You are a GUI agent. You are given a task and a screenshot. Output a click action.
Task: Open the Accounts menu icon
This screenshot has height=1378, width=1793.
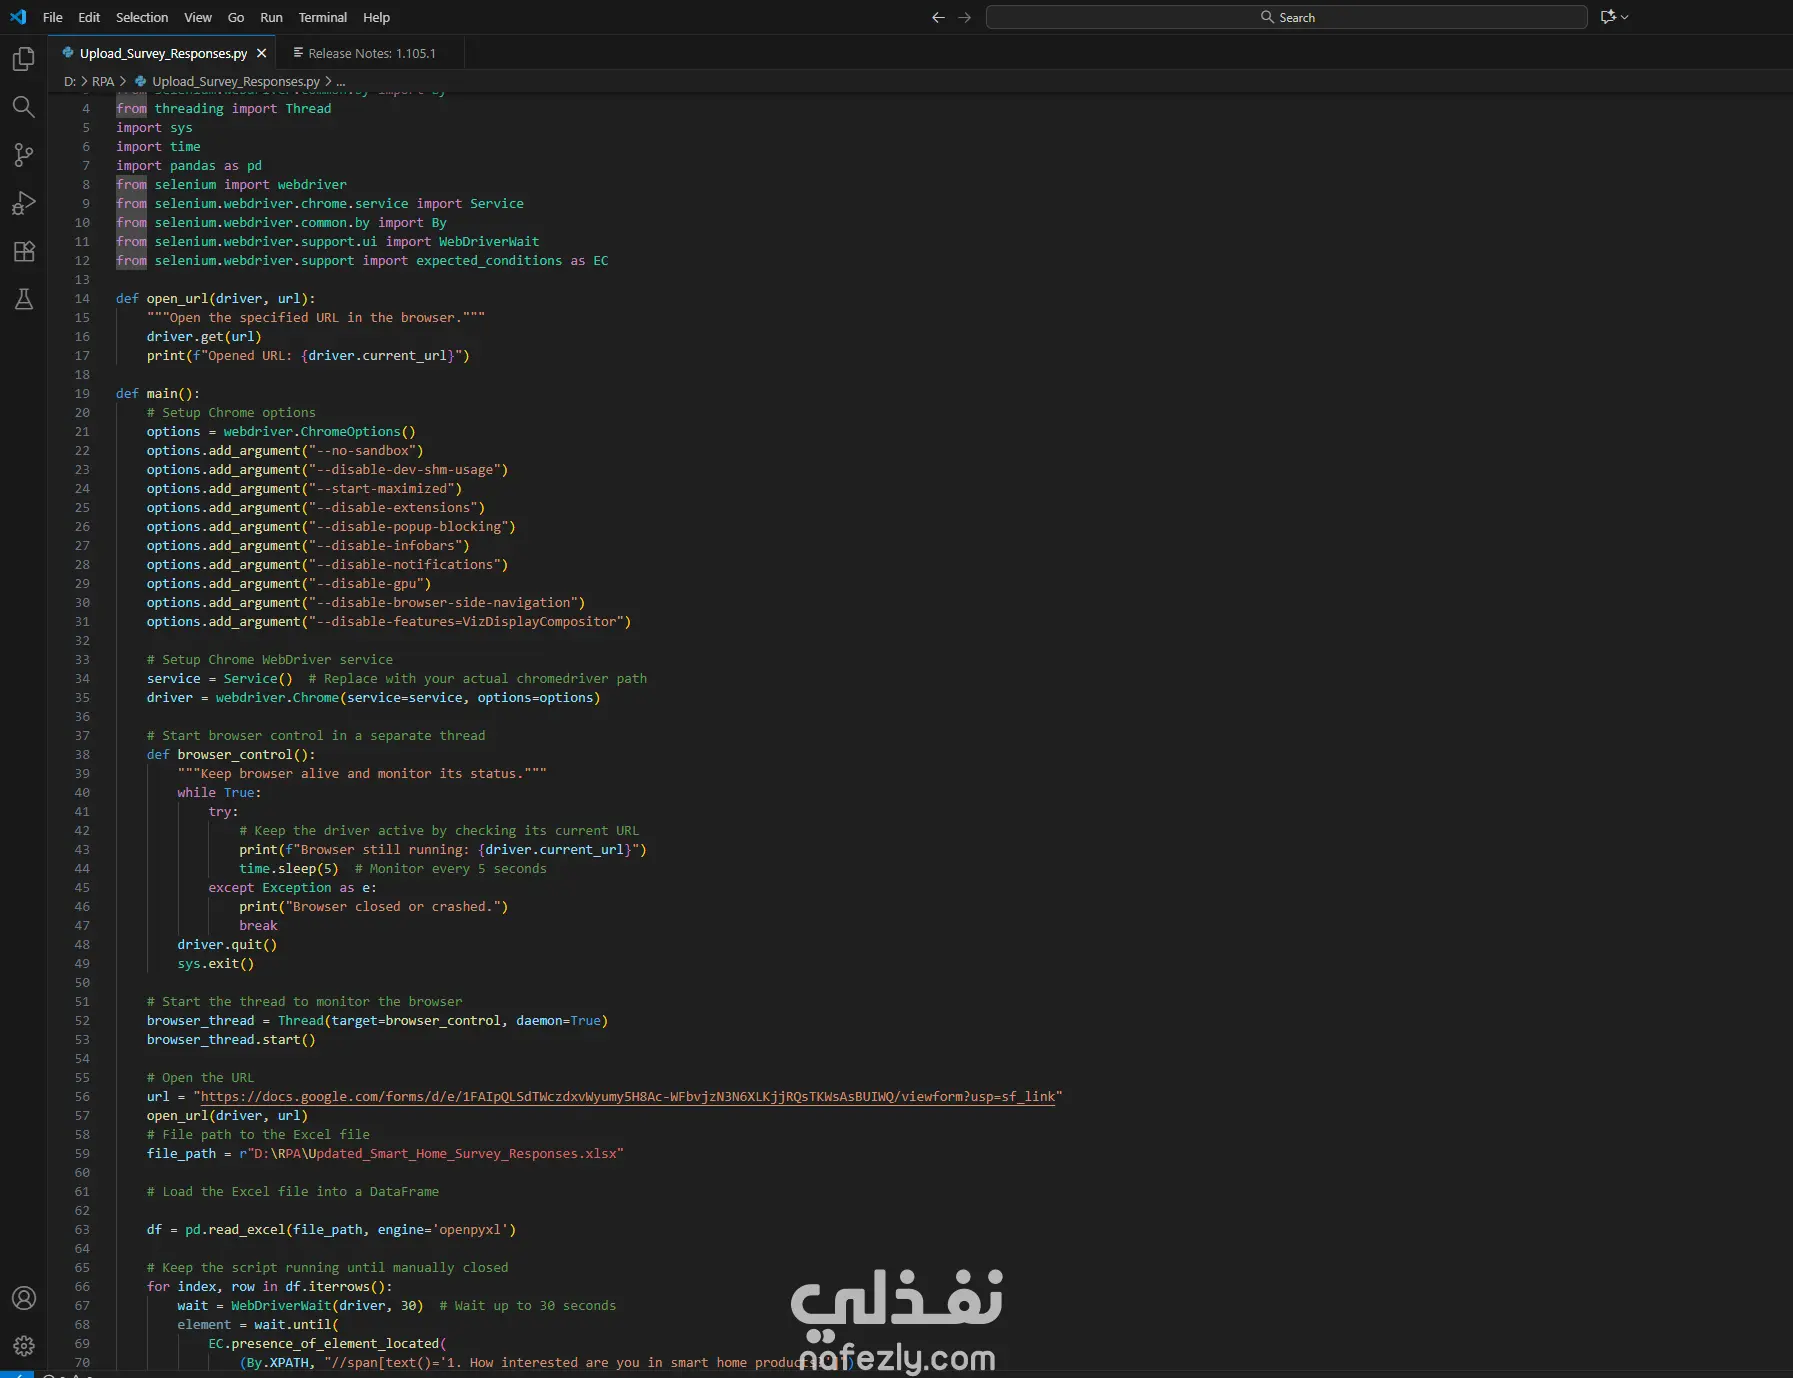coord(24,1298)
